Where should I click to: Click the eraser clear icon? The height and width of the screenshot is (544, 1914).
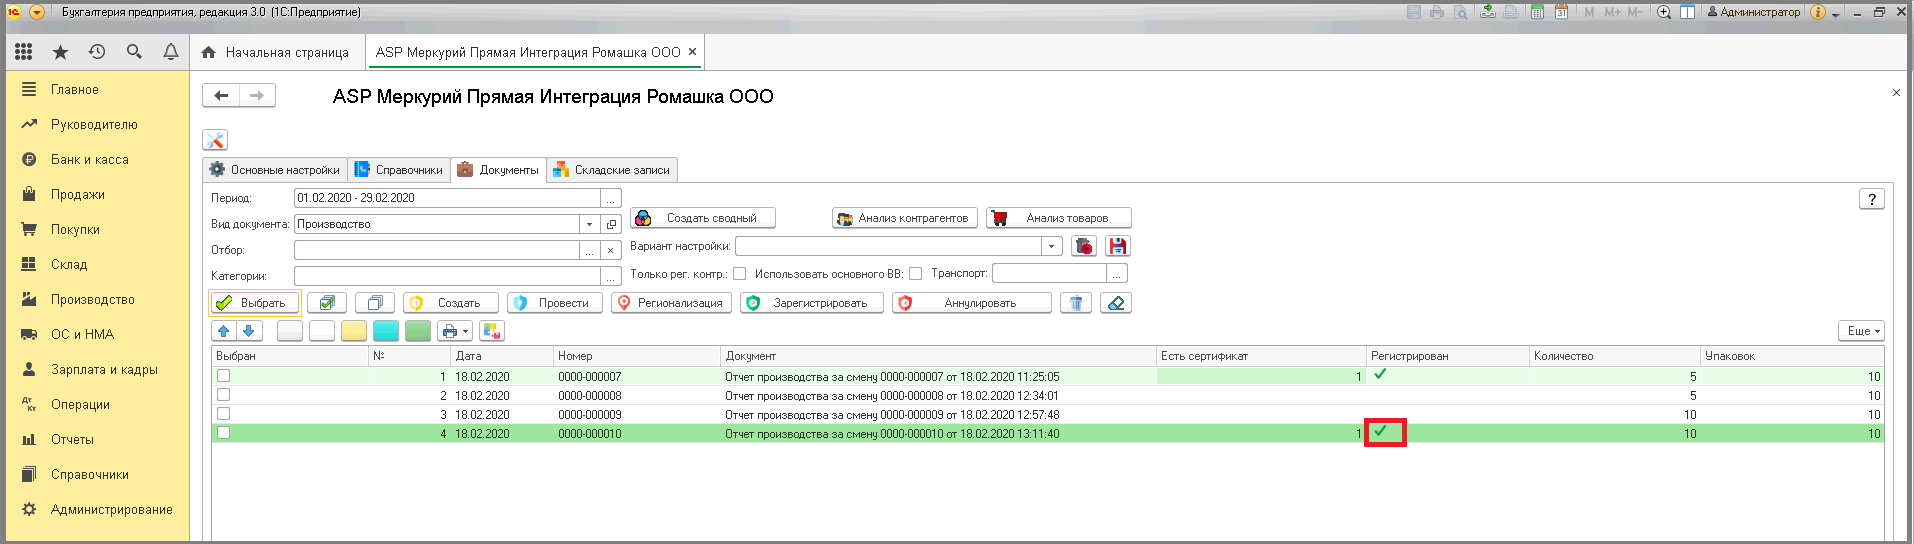pyautogui.click(x=1116, y=303)
